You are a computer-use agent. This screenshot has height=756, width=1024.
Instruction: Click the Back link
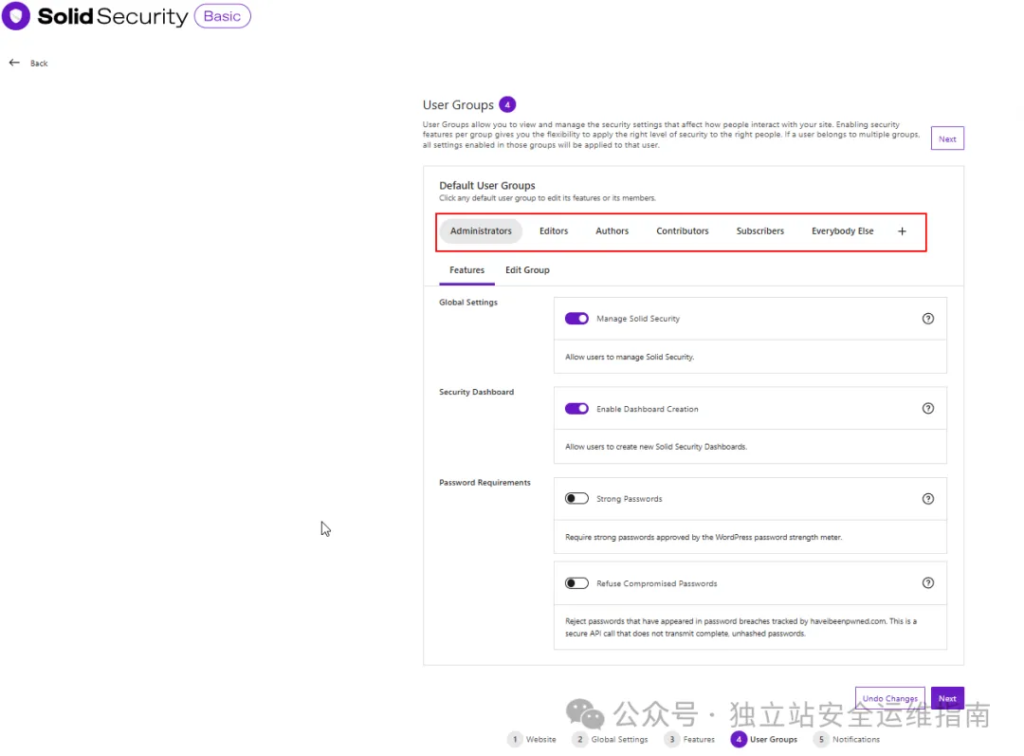[x=39, y=63]
